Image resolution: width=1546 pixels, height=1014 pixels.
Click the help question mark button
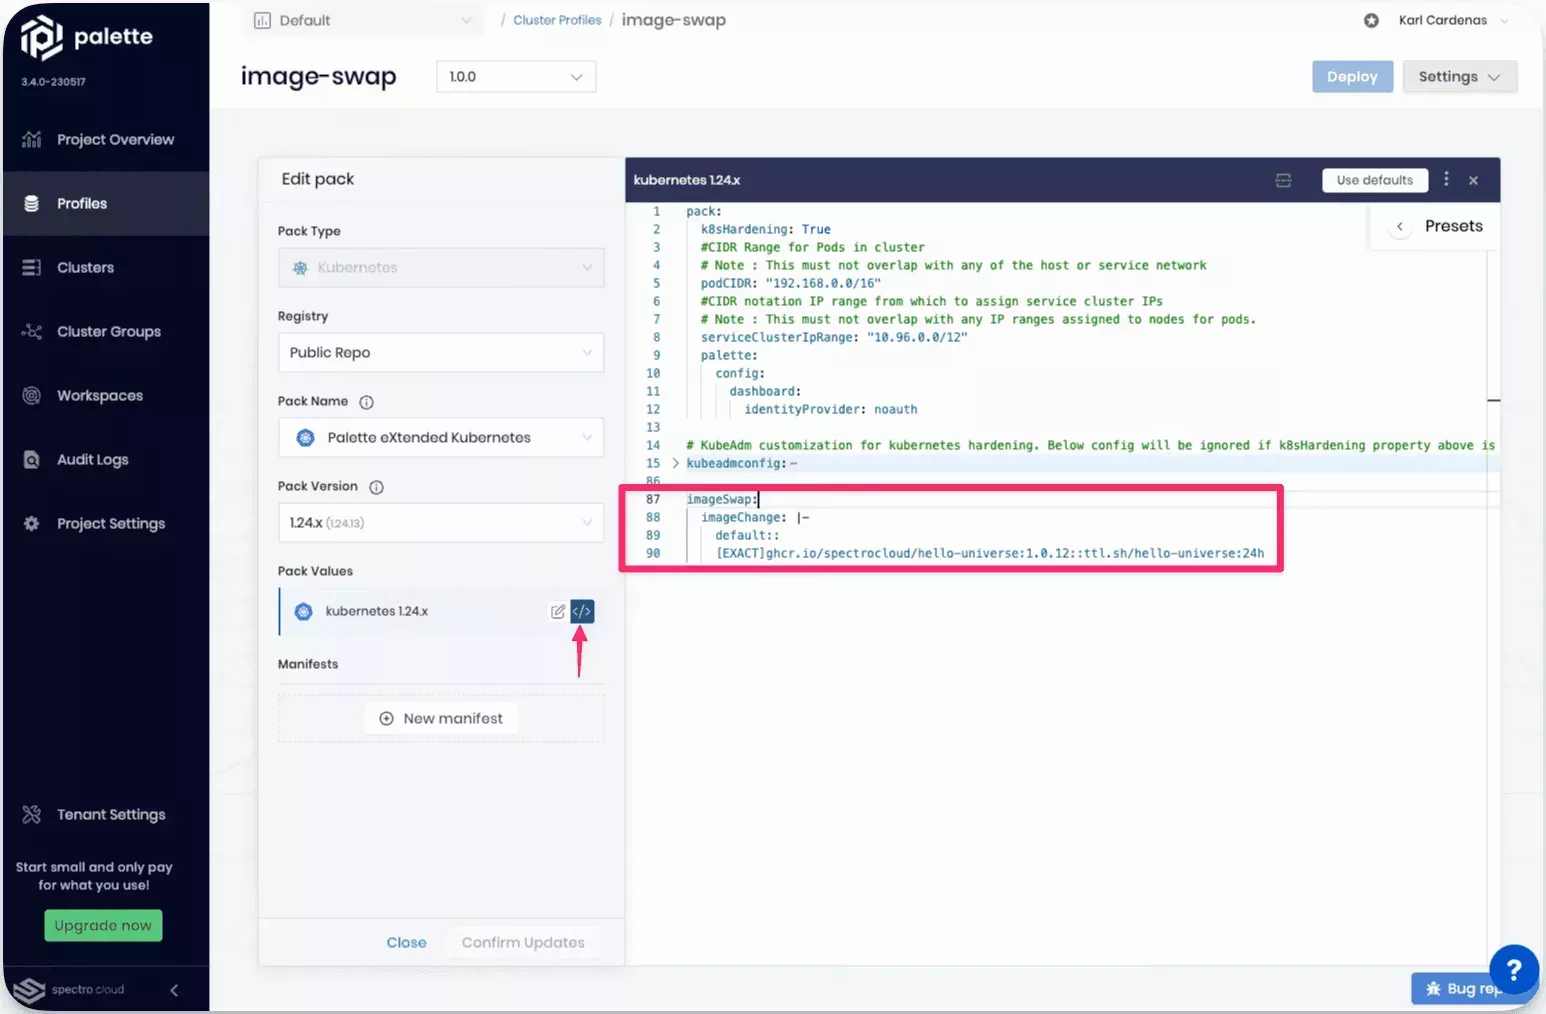[x=1513, y=969]
